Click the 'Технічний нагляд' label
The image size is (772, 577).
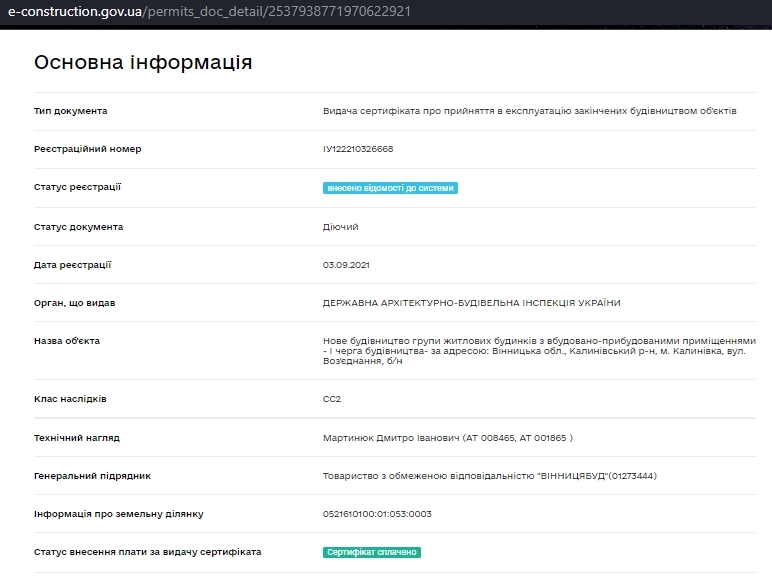[77, 438]
